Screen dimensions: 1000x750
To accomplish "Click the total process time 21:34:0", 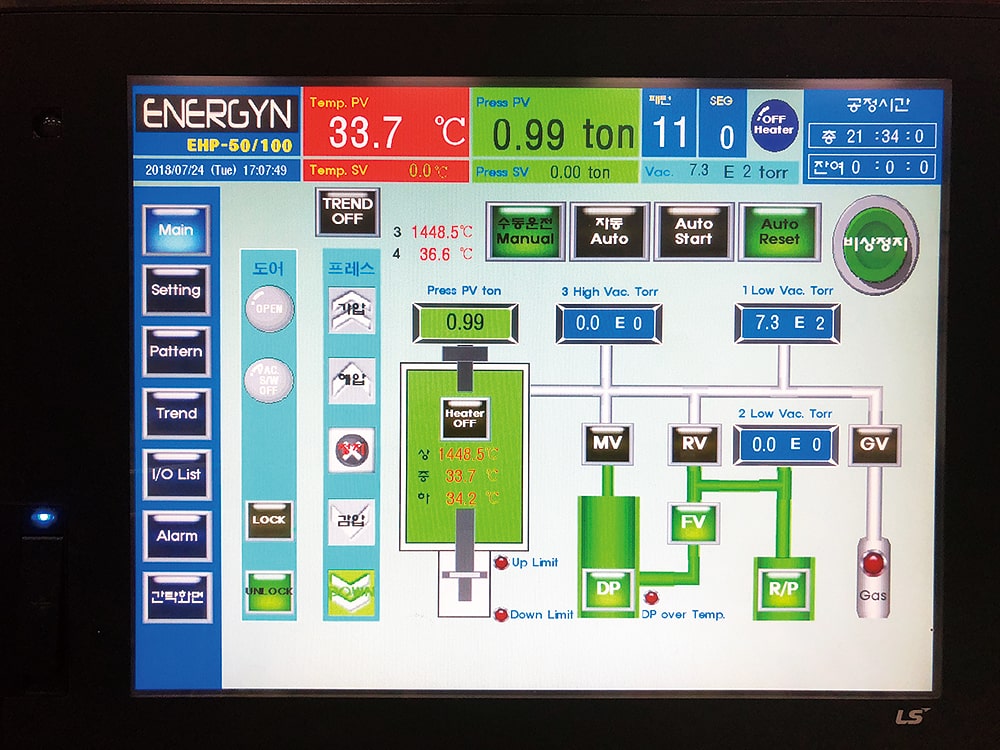I will click(x=873, y=136).
